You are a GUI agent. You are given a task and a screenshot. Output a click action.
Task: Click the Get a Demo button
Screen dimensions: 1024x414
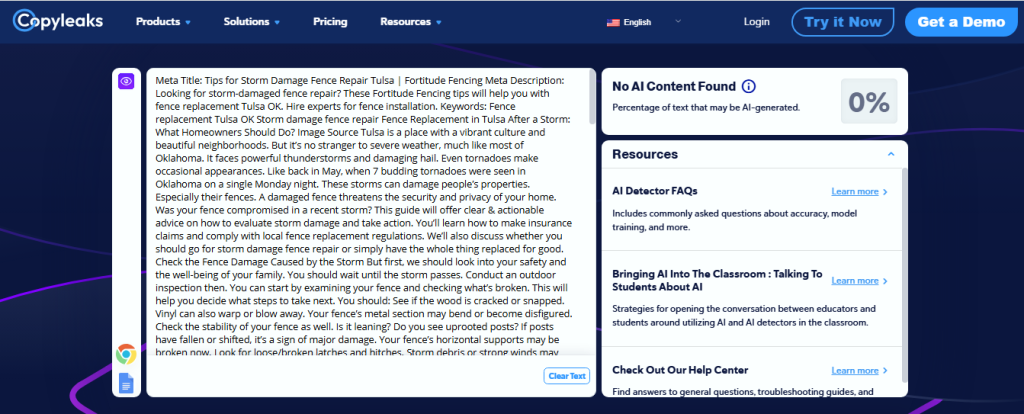pos(962,22)
